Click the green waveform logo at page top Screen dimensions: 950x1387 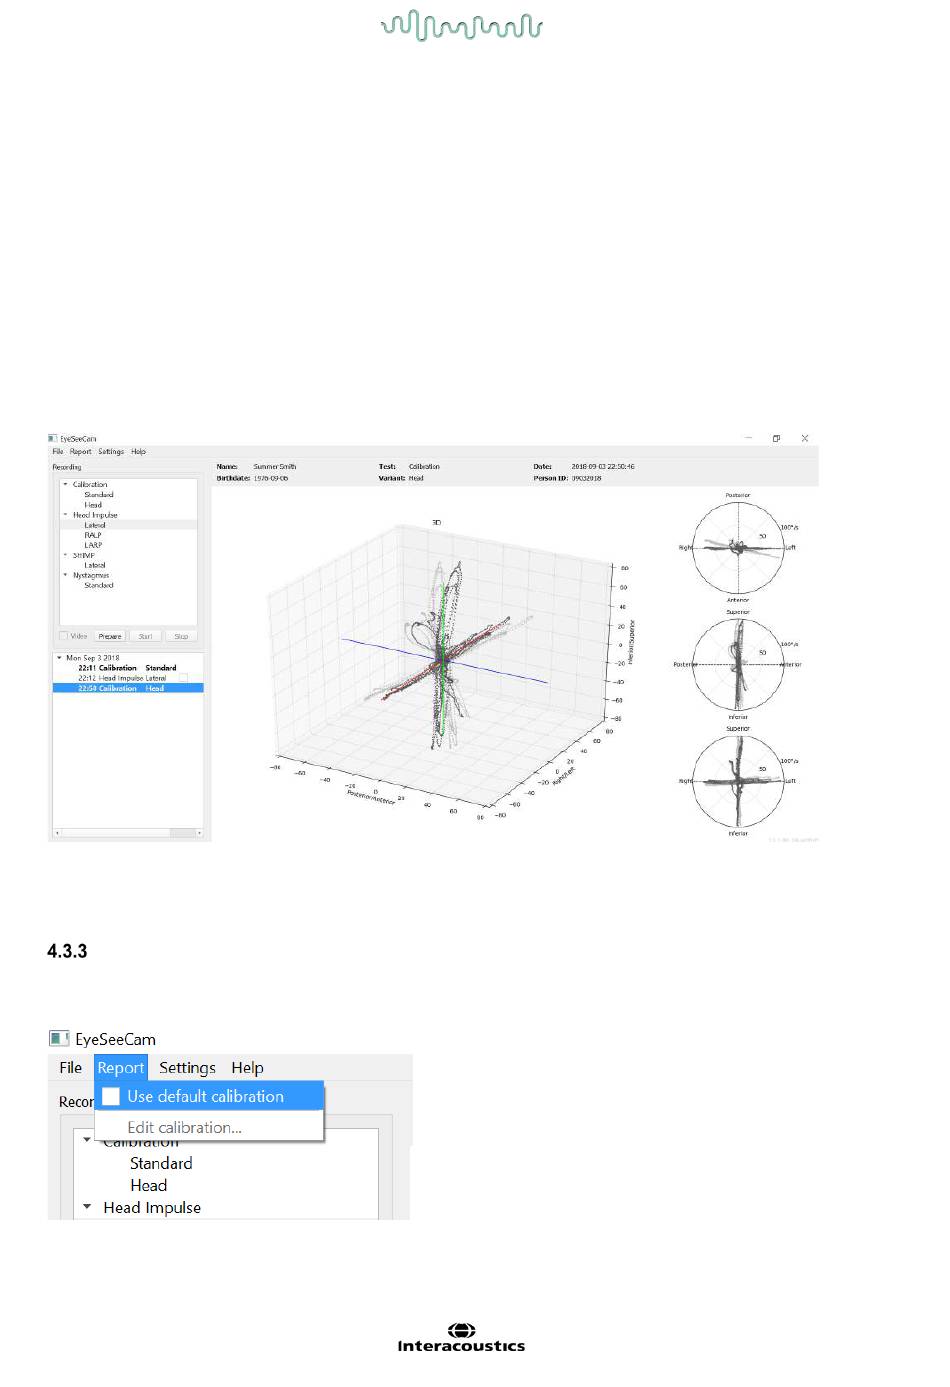[461, 26]
